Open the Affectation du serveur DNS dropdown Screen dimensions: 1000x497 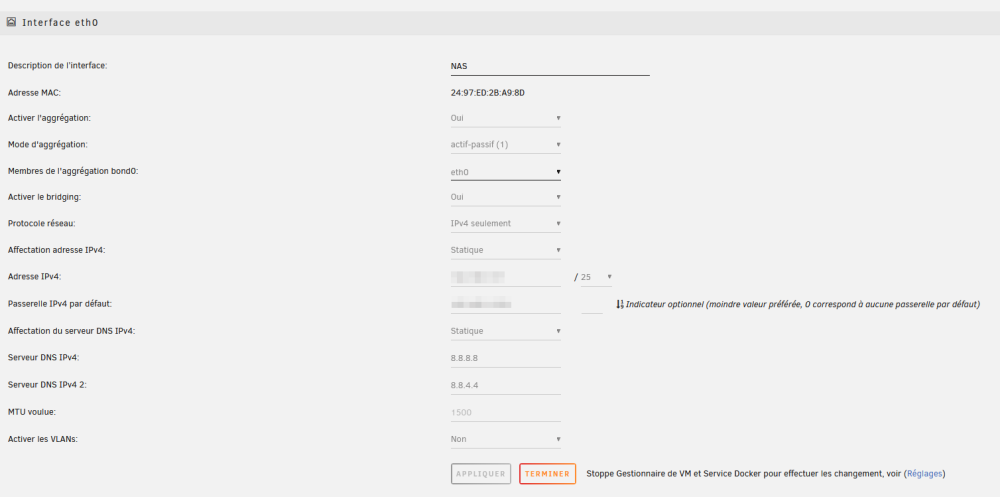pos(506,331)
